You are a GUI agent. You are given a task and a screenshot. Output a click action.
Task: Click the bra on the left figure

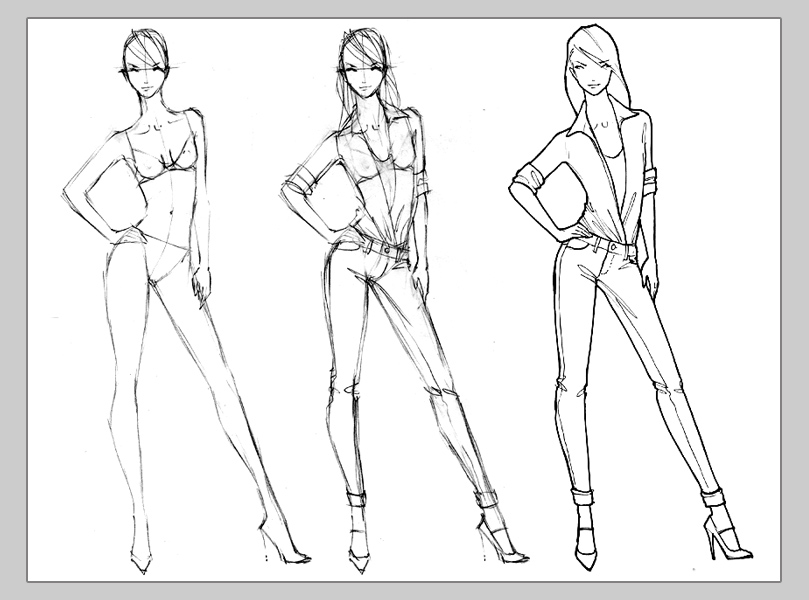(x=166, y=162)
